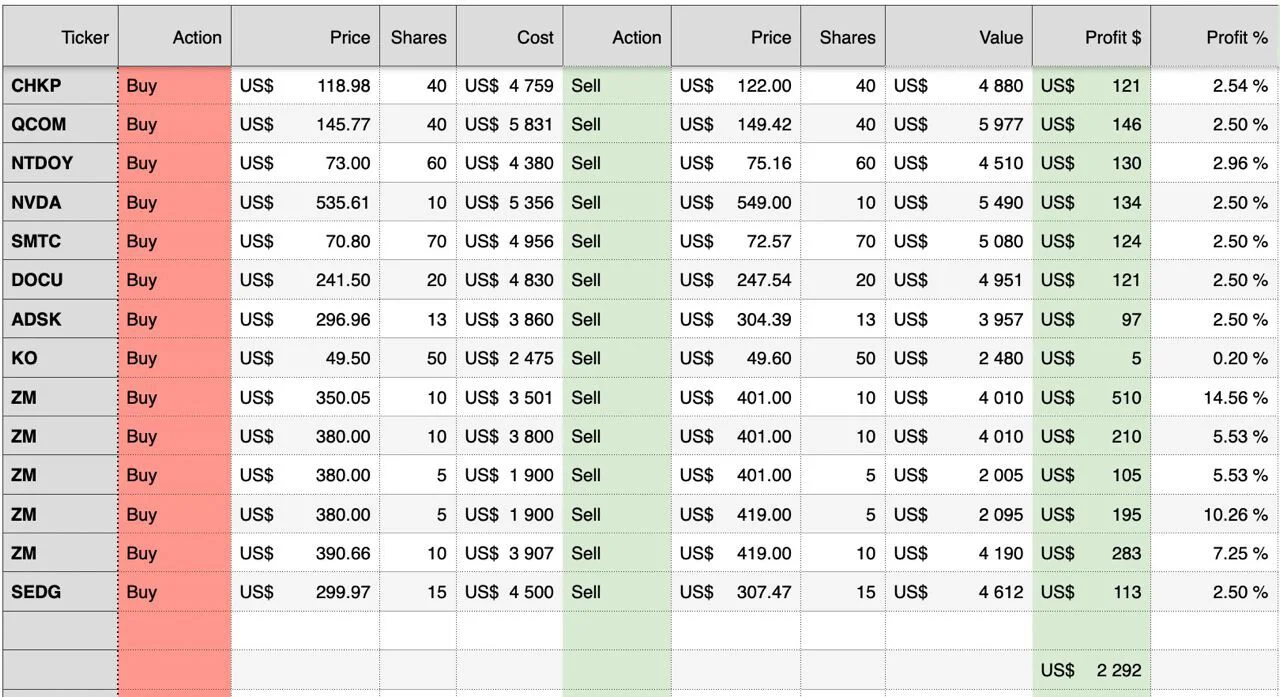Select the NVDA ticker cell
1280x697 pixels.
[61, 203]
